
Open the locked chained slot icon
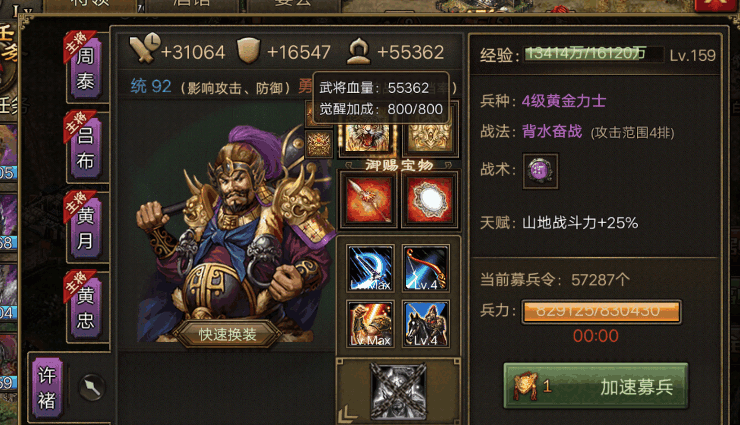point(398,391)
